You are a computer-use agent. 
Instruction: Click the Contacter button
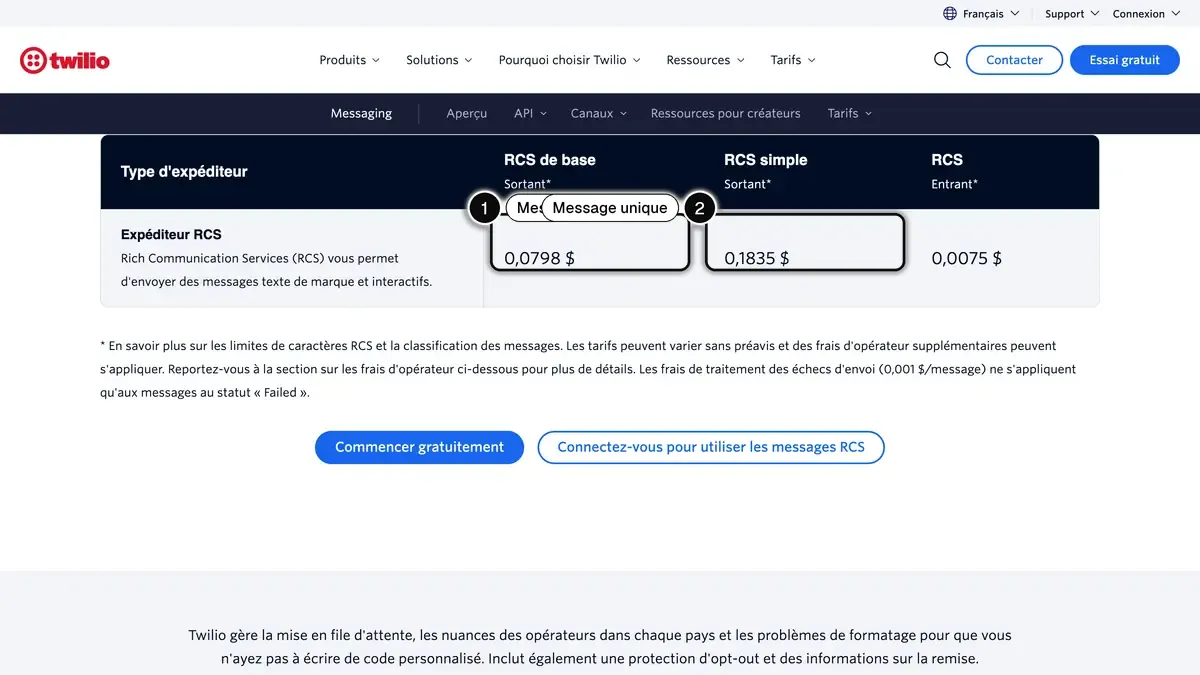1014,60
